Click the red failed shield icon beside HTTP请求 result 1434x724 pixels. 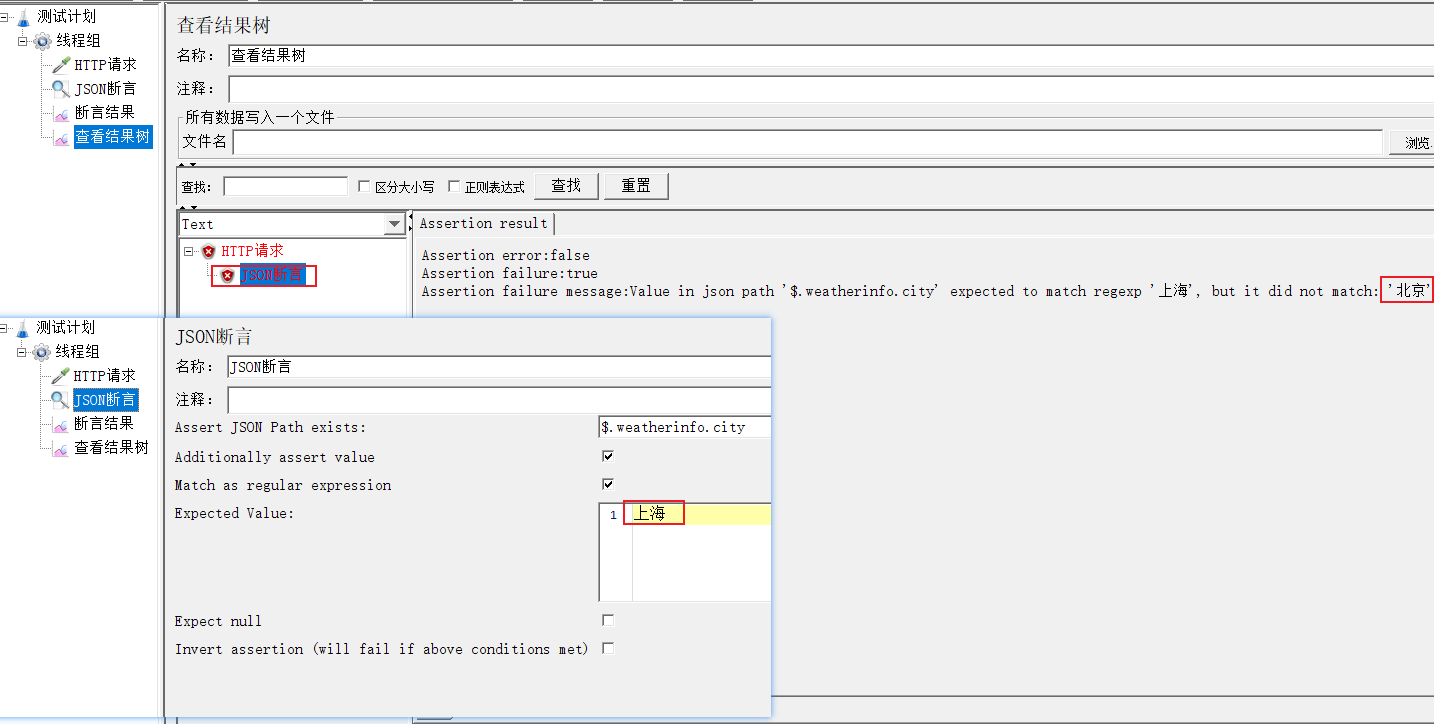pos(208,252)
